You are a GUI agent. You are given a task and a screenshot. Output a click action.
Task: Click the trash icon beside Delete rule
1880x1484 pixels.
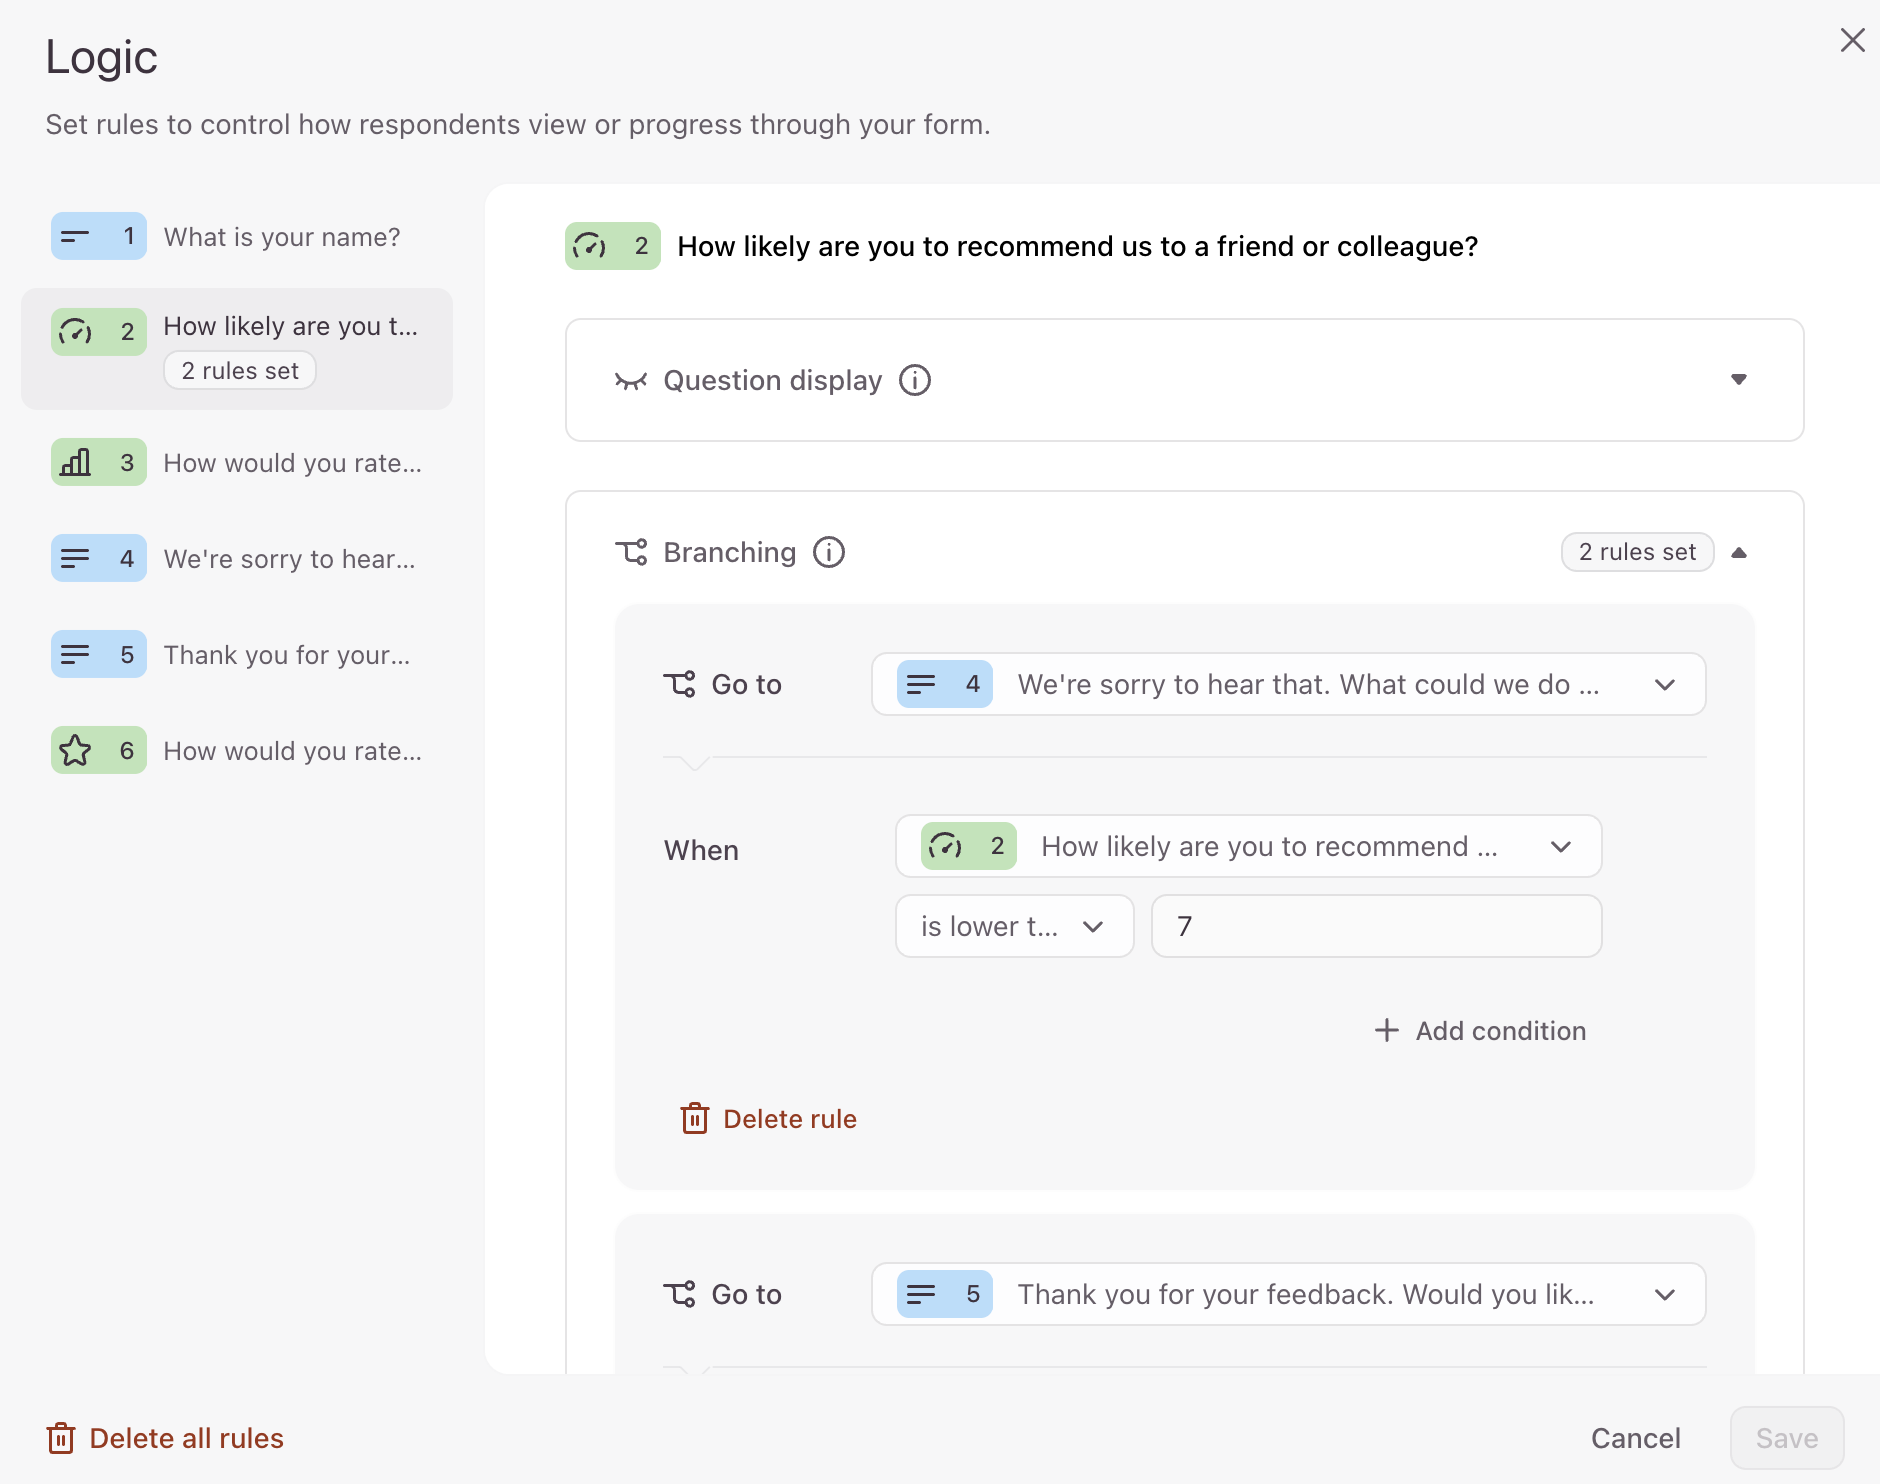[695, 1118]
